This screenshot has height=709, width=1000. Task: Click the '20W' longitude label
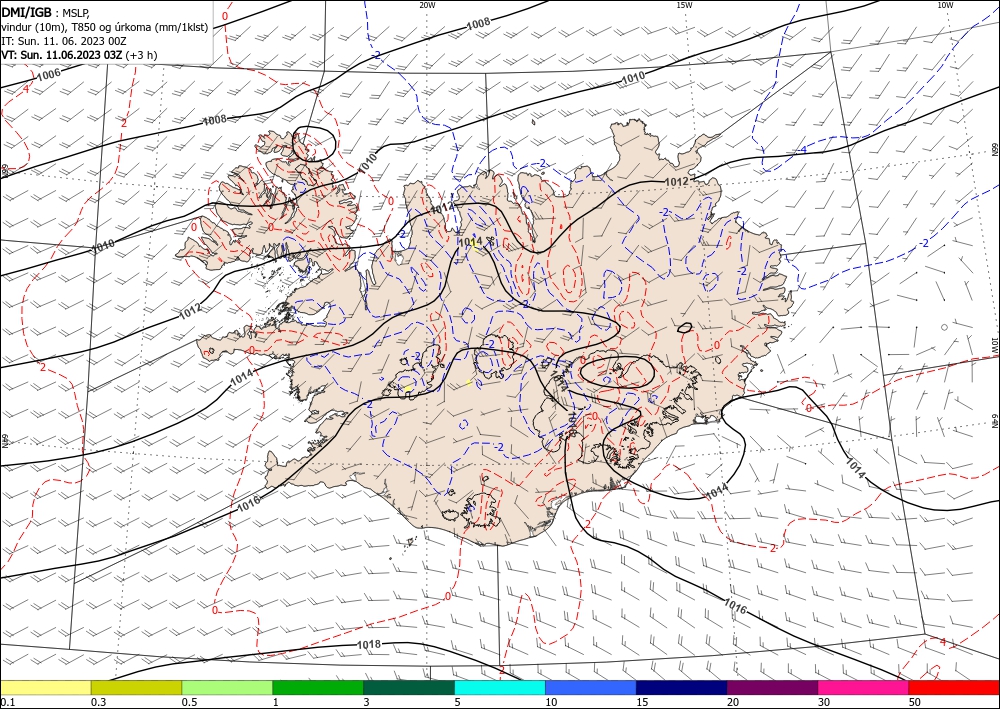(427, 5)
